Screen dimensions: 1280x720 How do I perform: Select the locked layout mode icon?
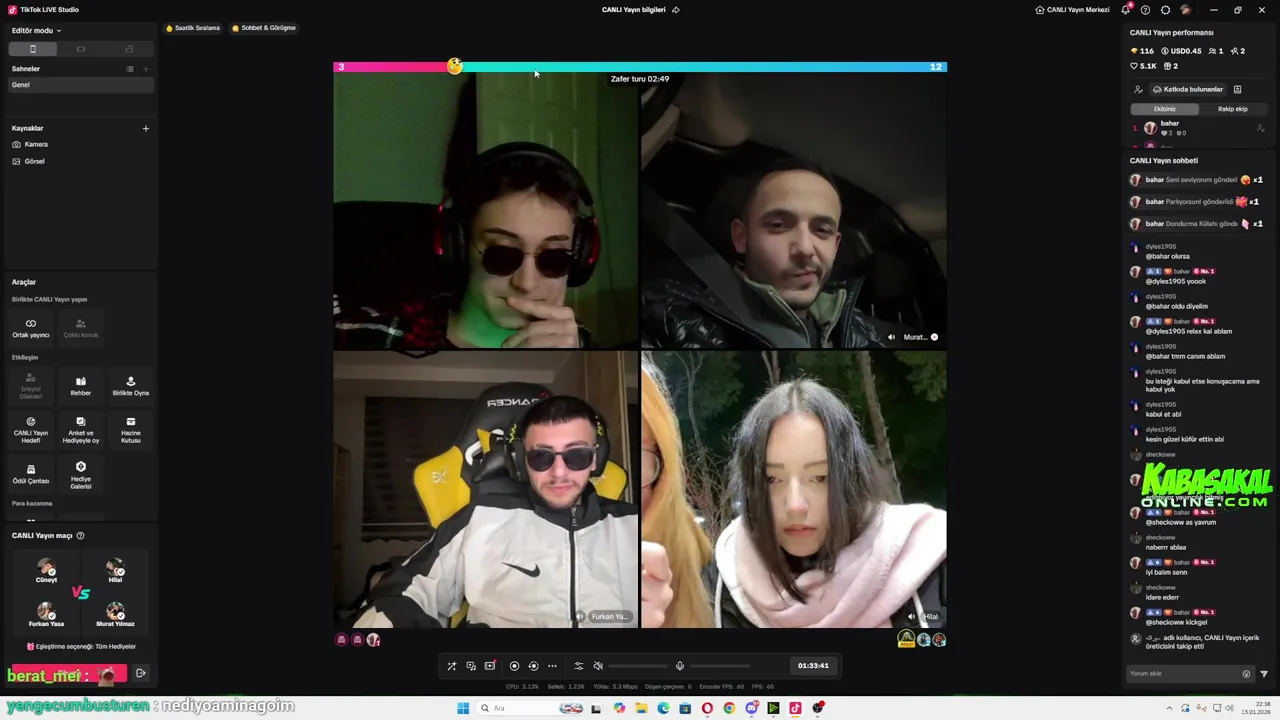(129, 49)
